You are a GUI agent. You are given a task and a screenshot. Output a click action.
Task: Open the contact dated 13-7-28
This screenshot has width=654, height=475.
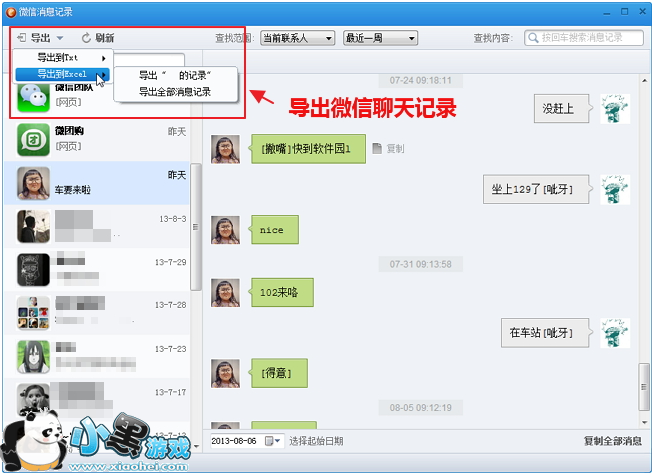(97, 314)
